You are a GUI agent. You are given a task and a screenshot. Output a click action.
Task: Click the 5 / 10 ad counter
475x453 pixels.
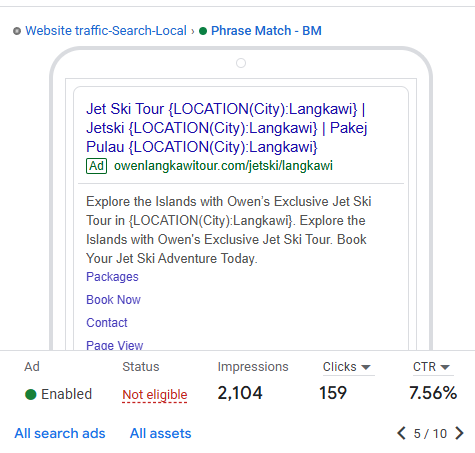430,434
